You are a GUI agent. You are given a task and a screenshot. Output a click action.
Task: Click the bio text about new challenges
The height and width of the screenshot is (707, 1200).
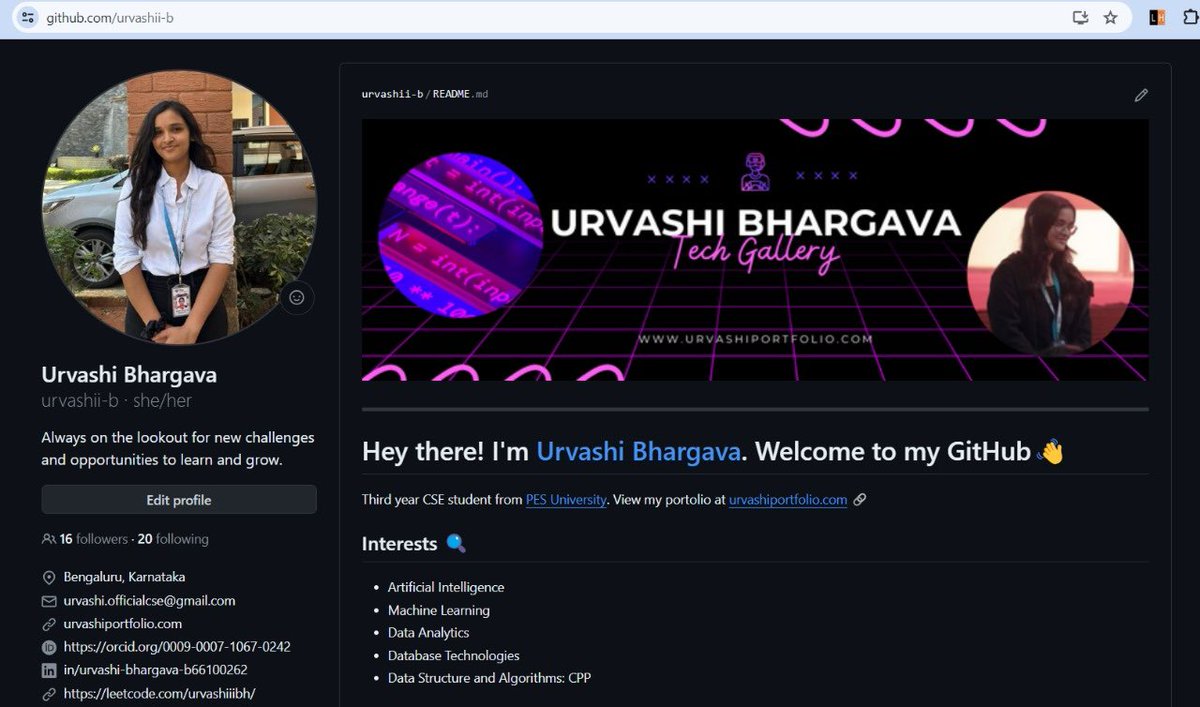coord(178,449)
